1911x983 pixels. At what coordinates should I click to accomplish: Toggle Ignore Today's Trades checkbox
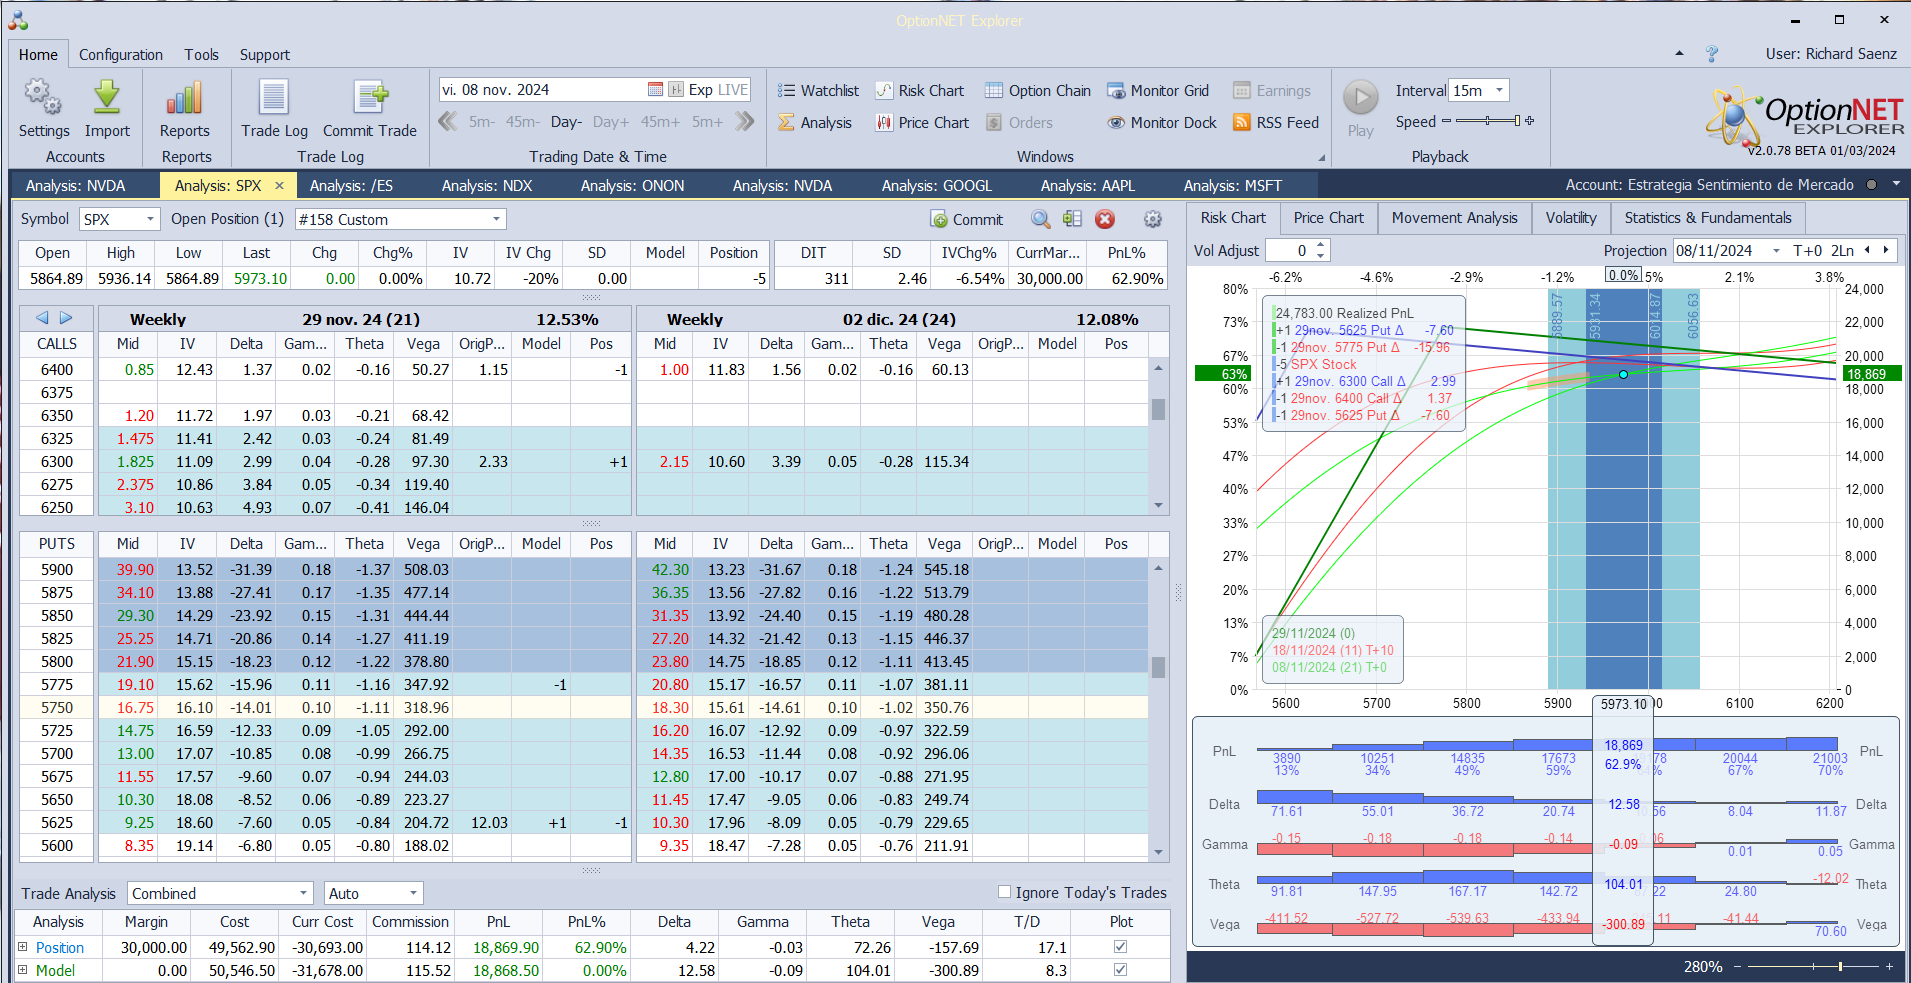1005,892
